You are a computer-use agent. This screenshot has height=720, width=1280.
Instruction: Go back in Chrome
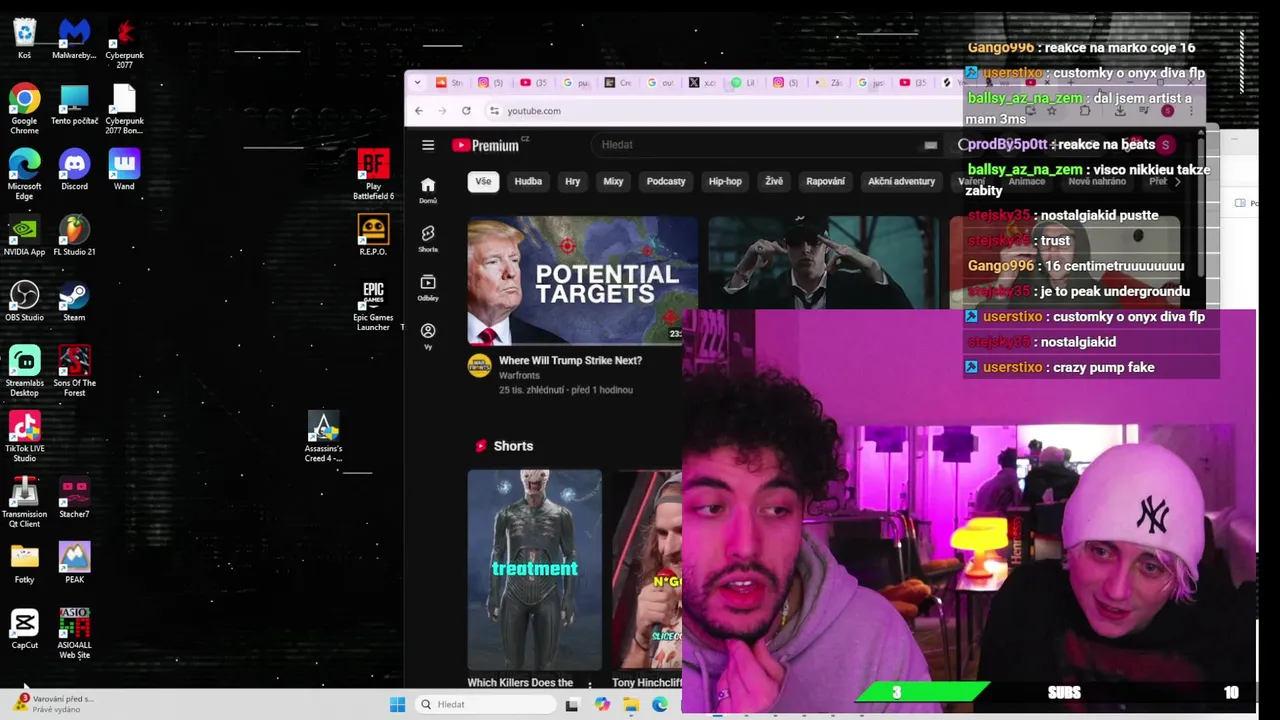[x=419, y=111]
